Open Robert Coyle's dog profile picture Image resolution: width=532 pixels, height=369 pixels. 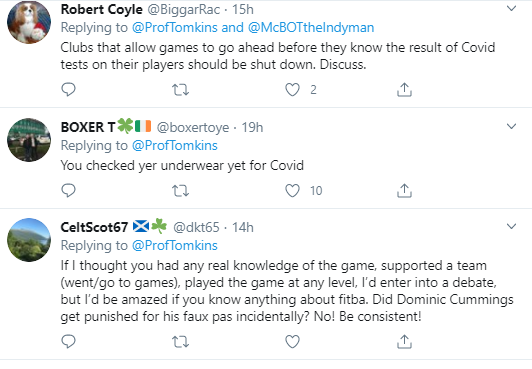[x=29, y=22]
